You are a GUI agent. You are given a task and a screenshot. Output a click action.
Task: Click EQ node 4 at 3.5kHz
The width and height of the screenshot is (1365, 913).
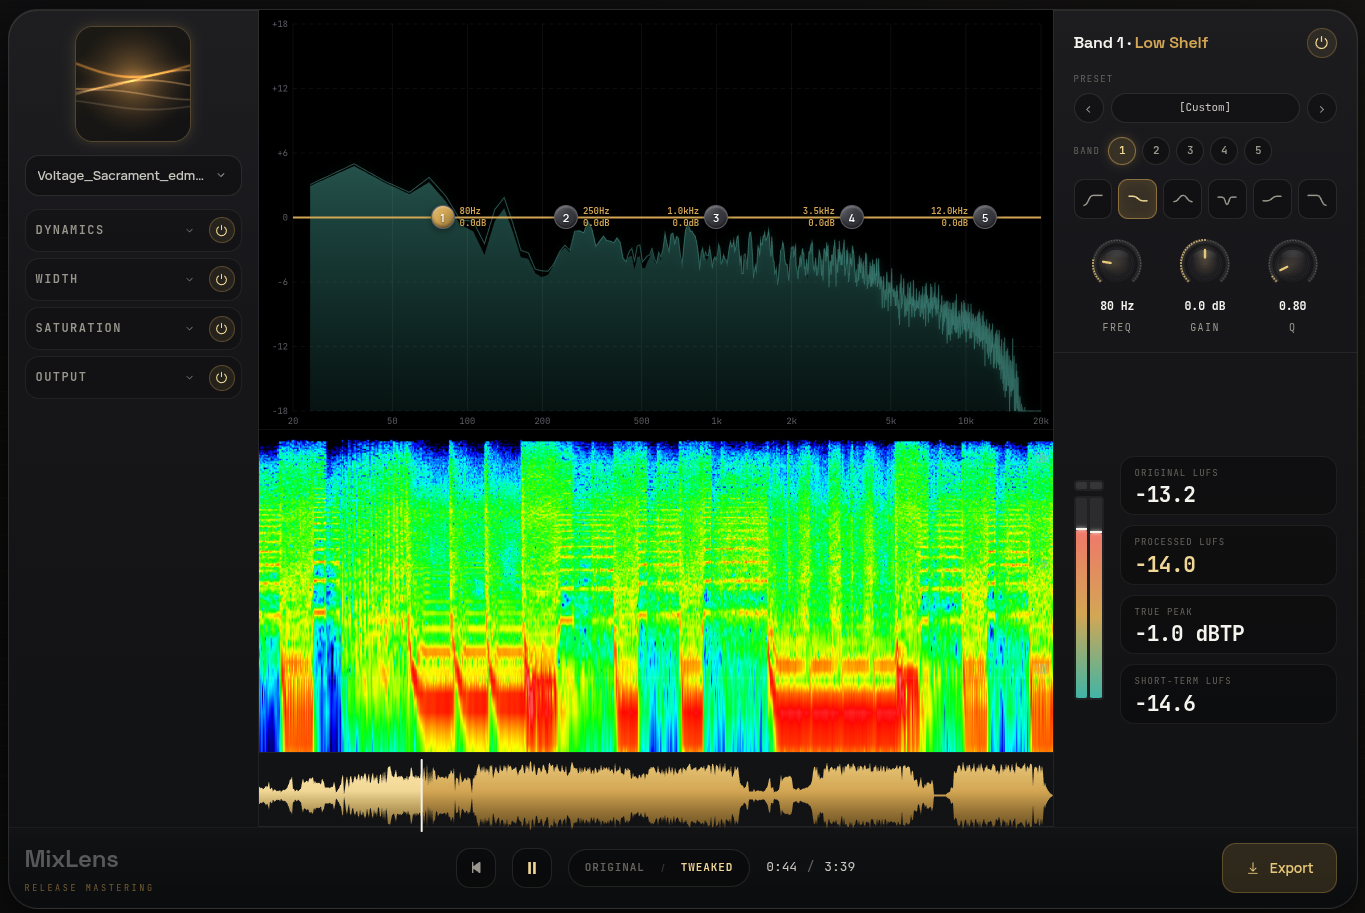(852, 217)
